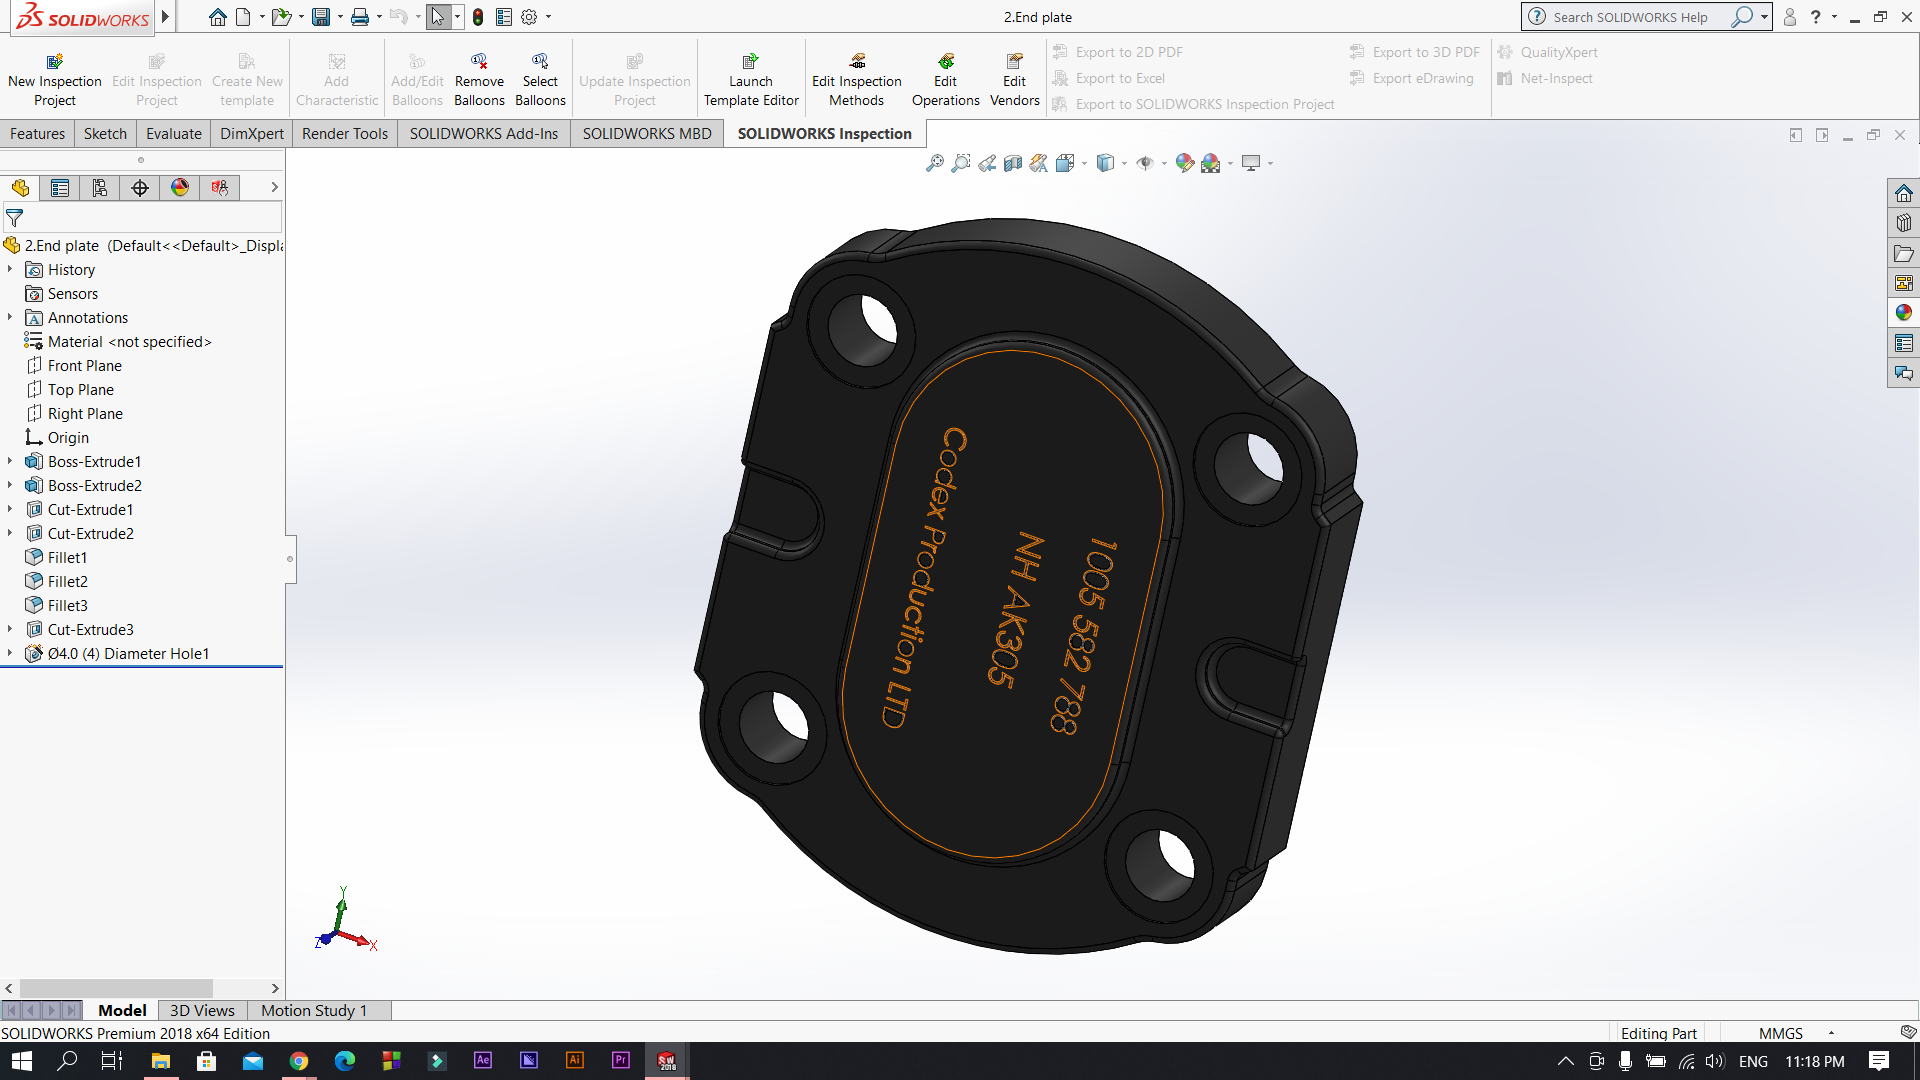The width and height of the screenshot is (1920, 1080).
Task: Open Design Library task pane icon
Action: 1903,223
